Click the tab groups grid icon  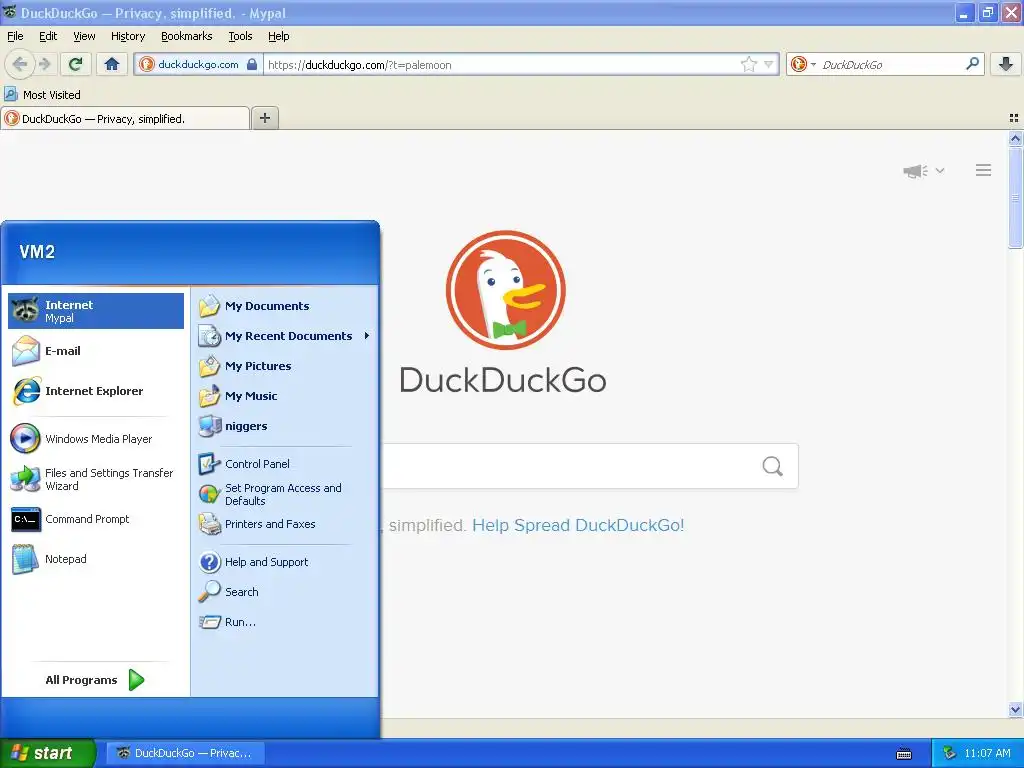1014,118
